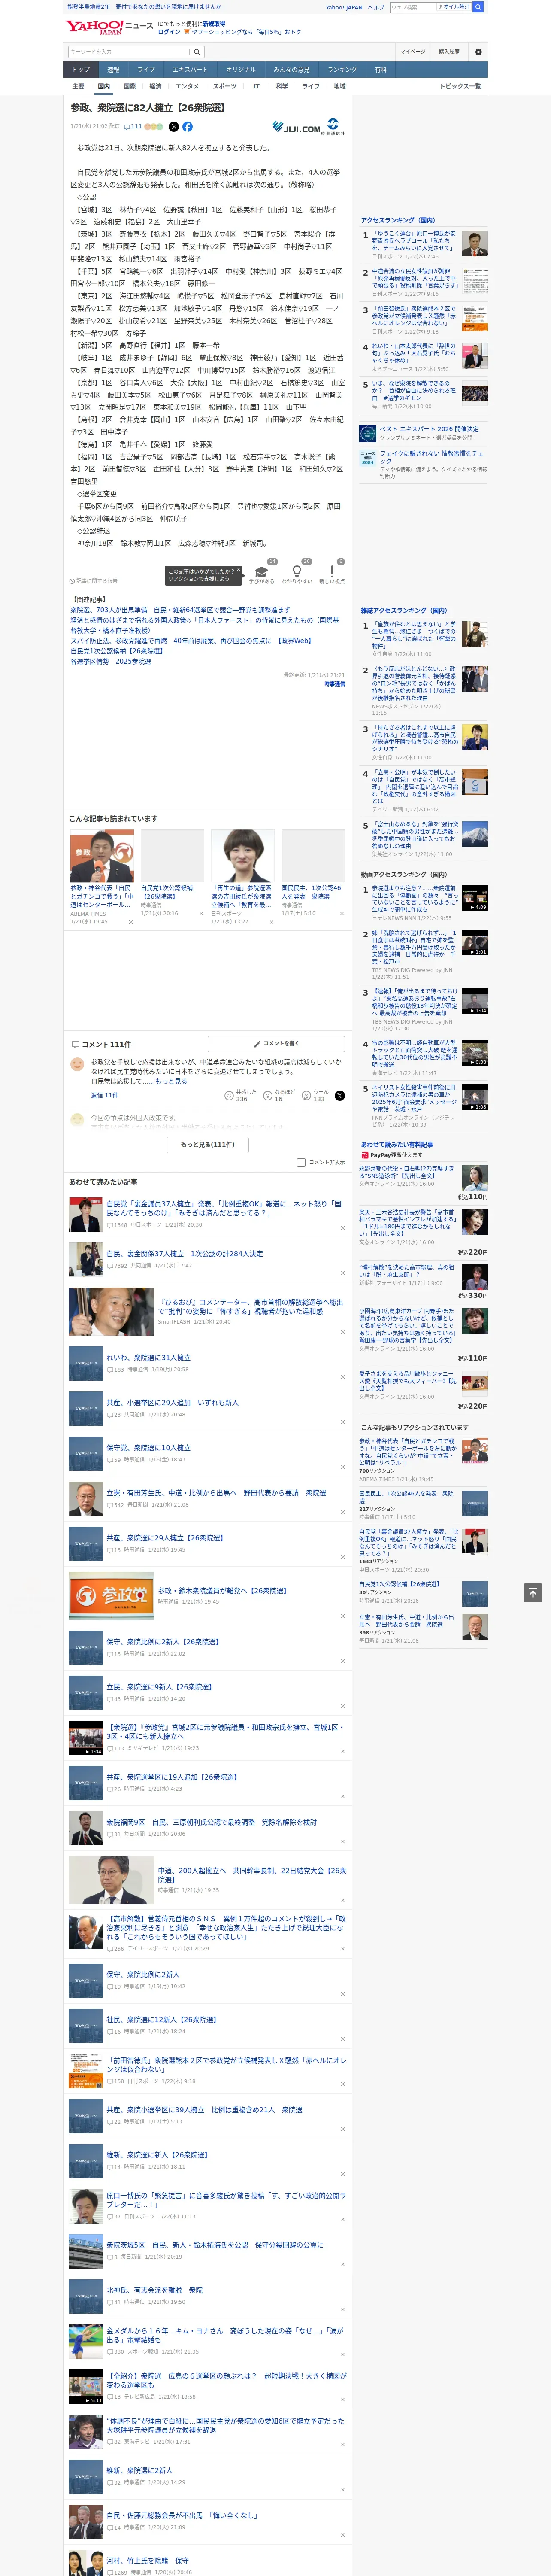551x2576 pixels.
Task: React with 新しい視点 exclamation icon
Action: coord(332,572)
